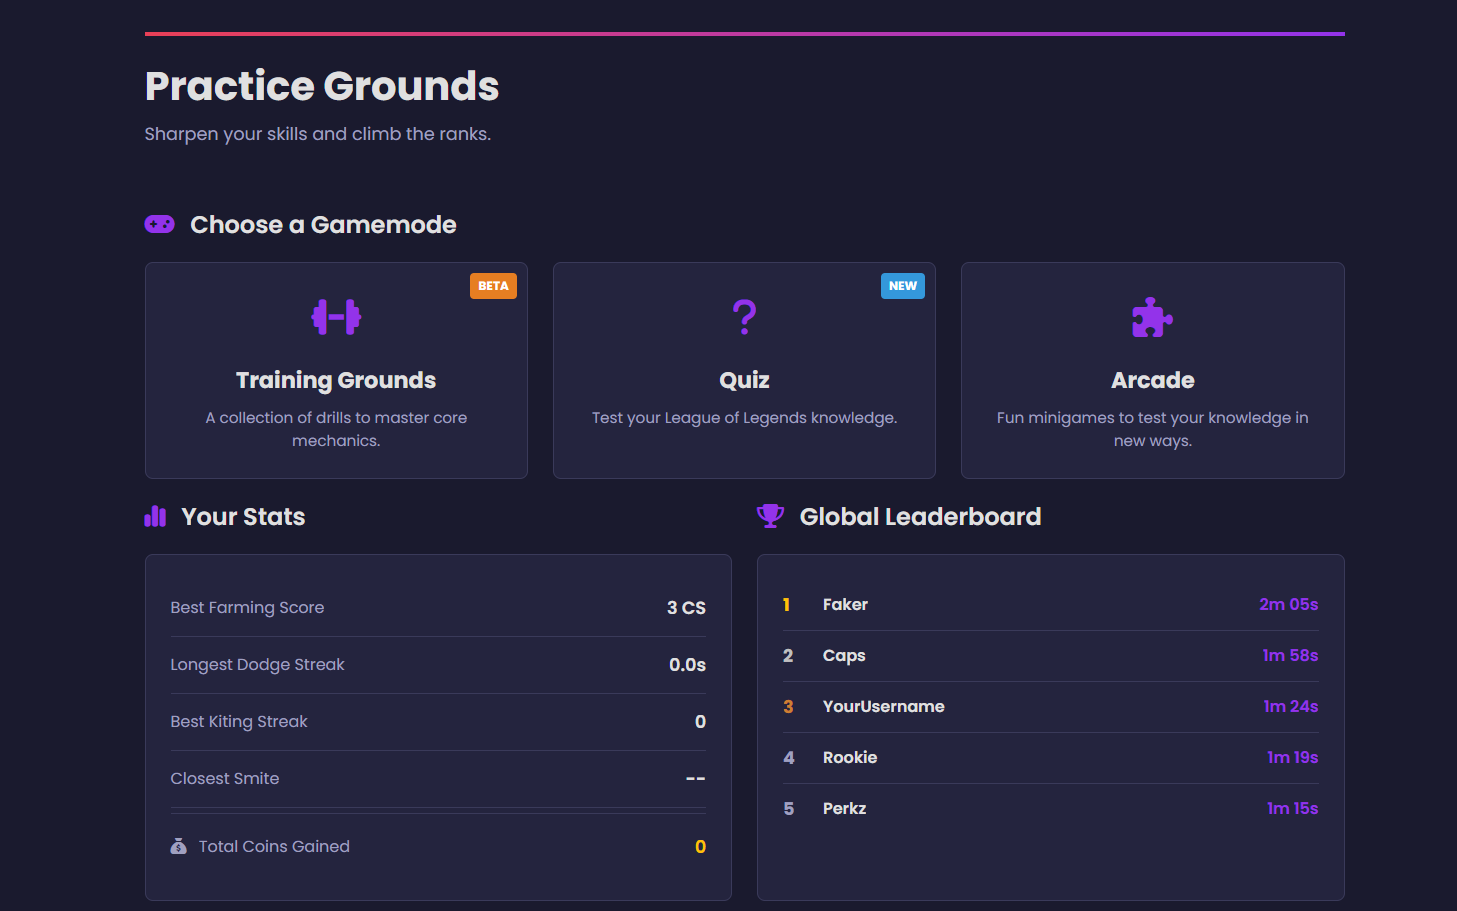
Task: Click the gamepad icon beside Choose a Gamemode
Action: click(159, 224)
